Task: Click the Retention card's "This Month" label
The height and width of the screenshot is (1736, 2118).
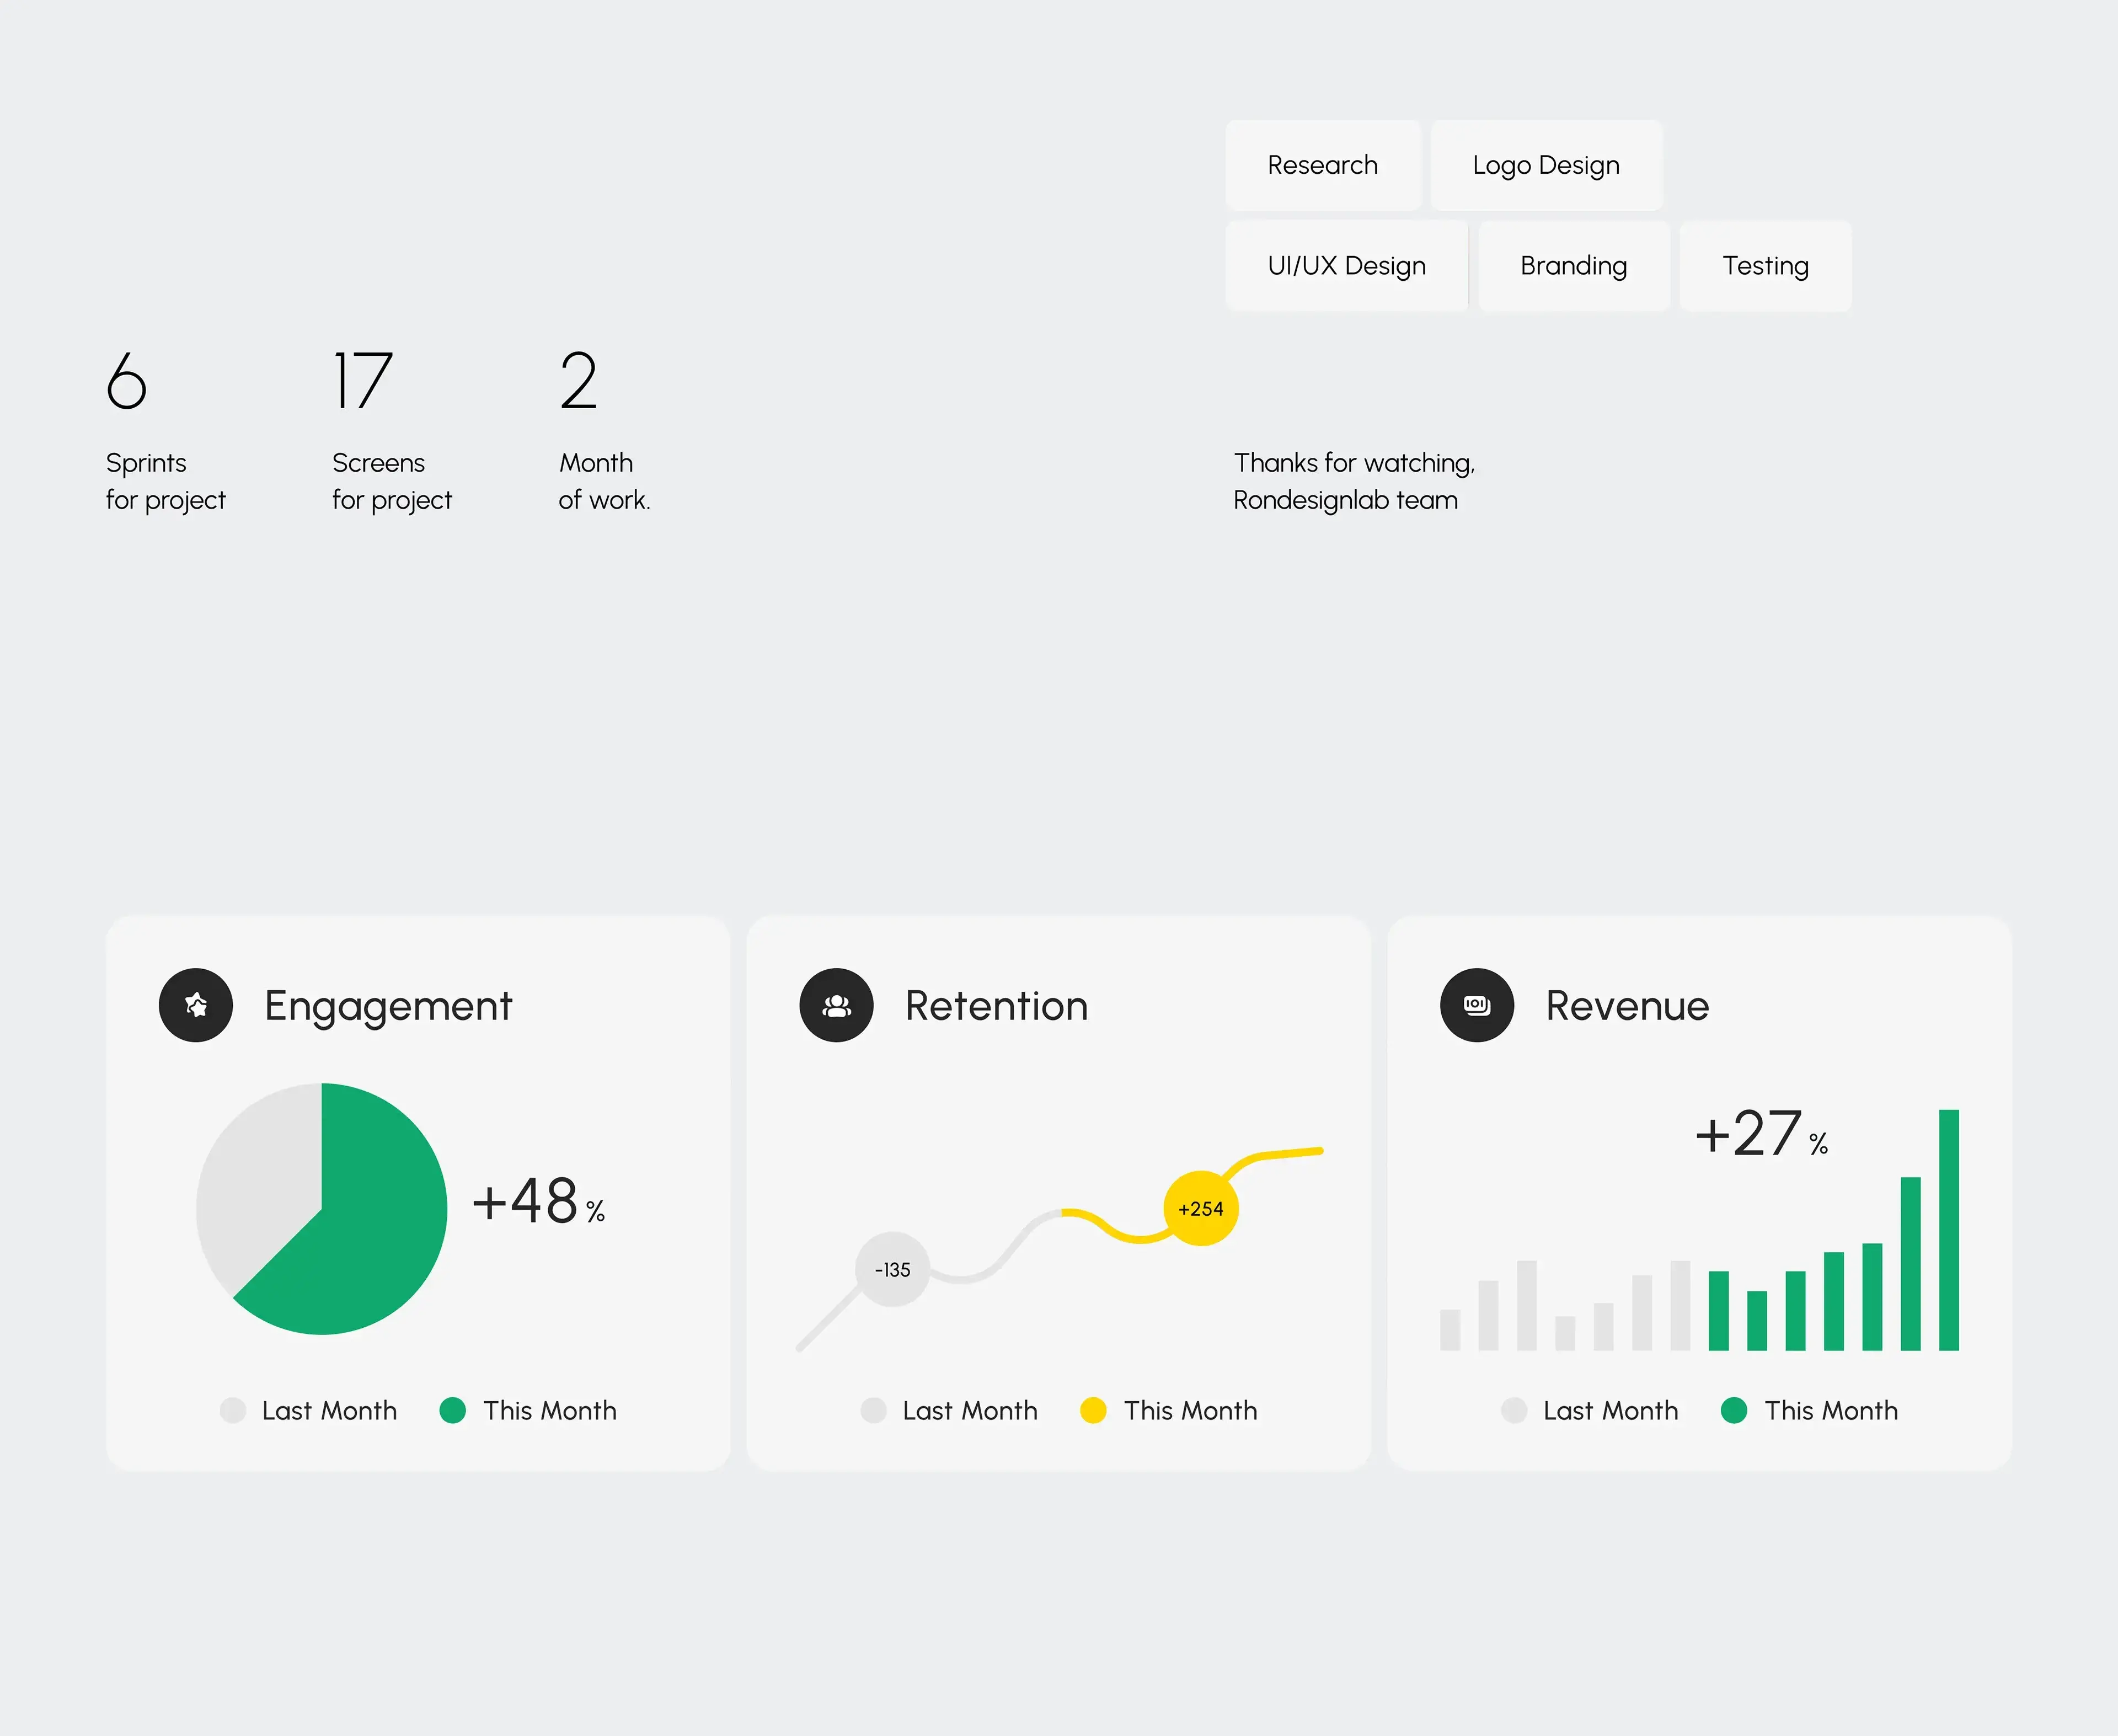Action: (x=1190, y=1410)
